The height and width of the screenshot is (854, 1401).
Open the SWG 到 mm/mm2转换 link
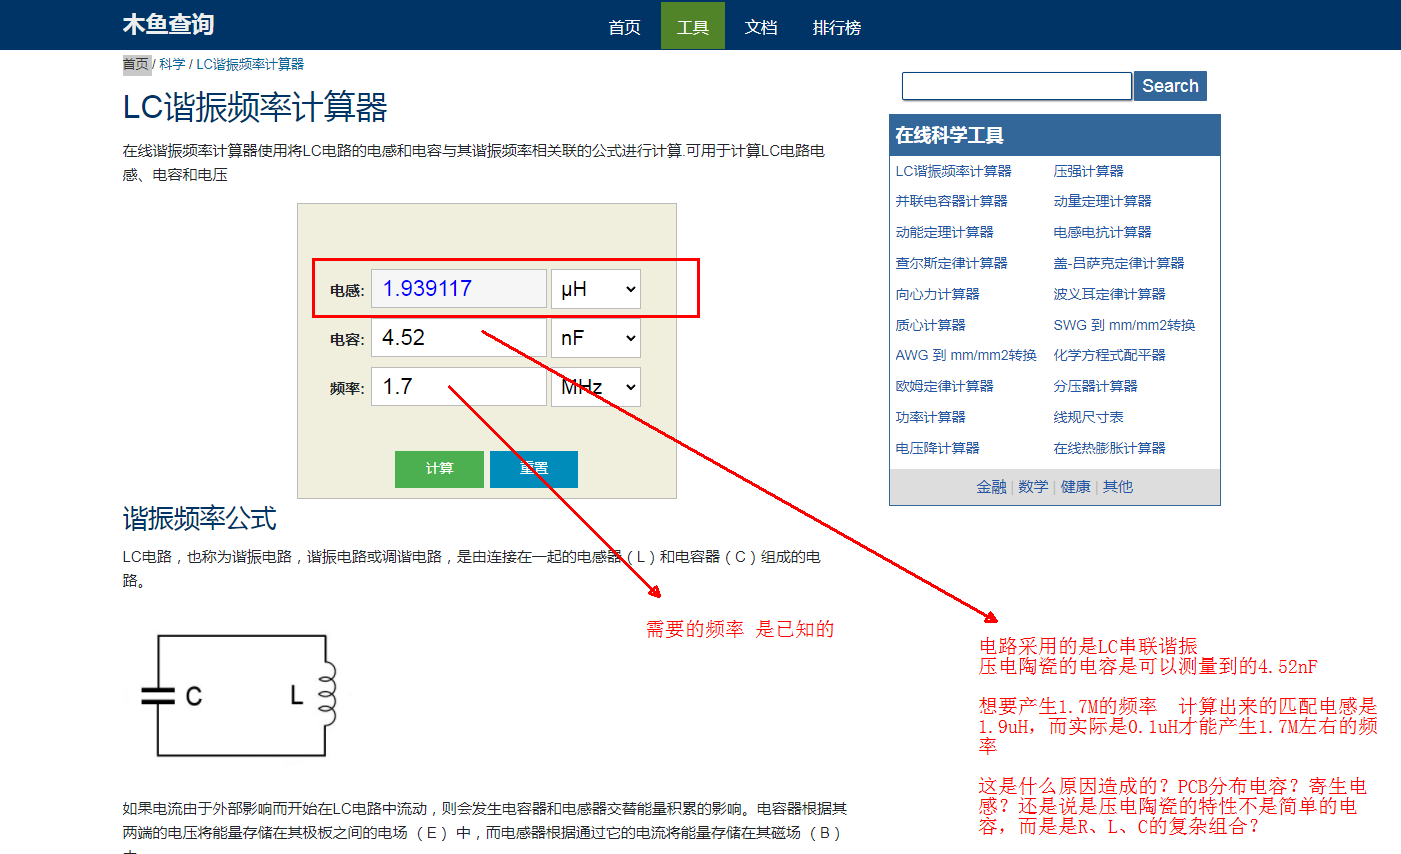point(1124,325)
